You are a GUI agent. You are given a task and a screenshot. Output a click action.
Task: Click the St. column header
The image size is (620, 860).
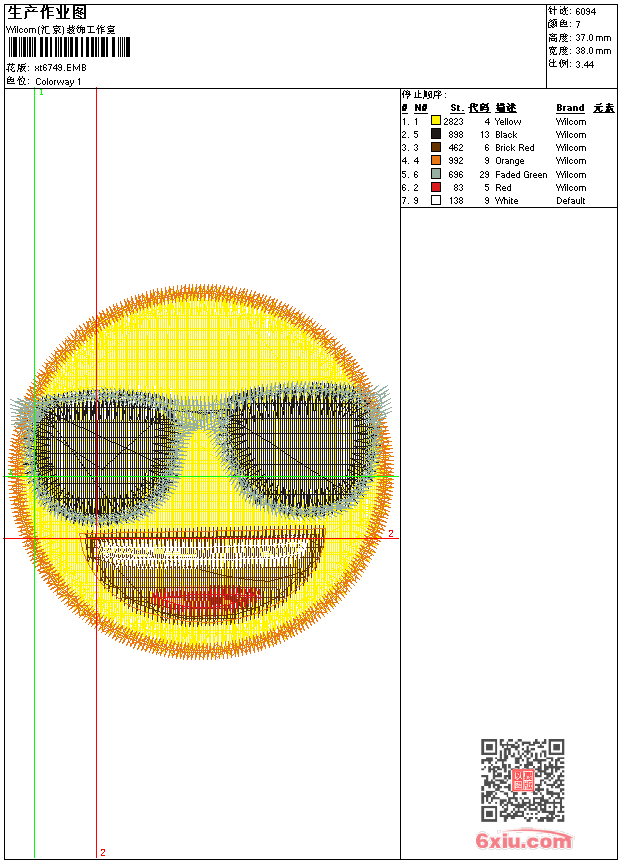(456, 108)
